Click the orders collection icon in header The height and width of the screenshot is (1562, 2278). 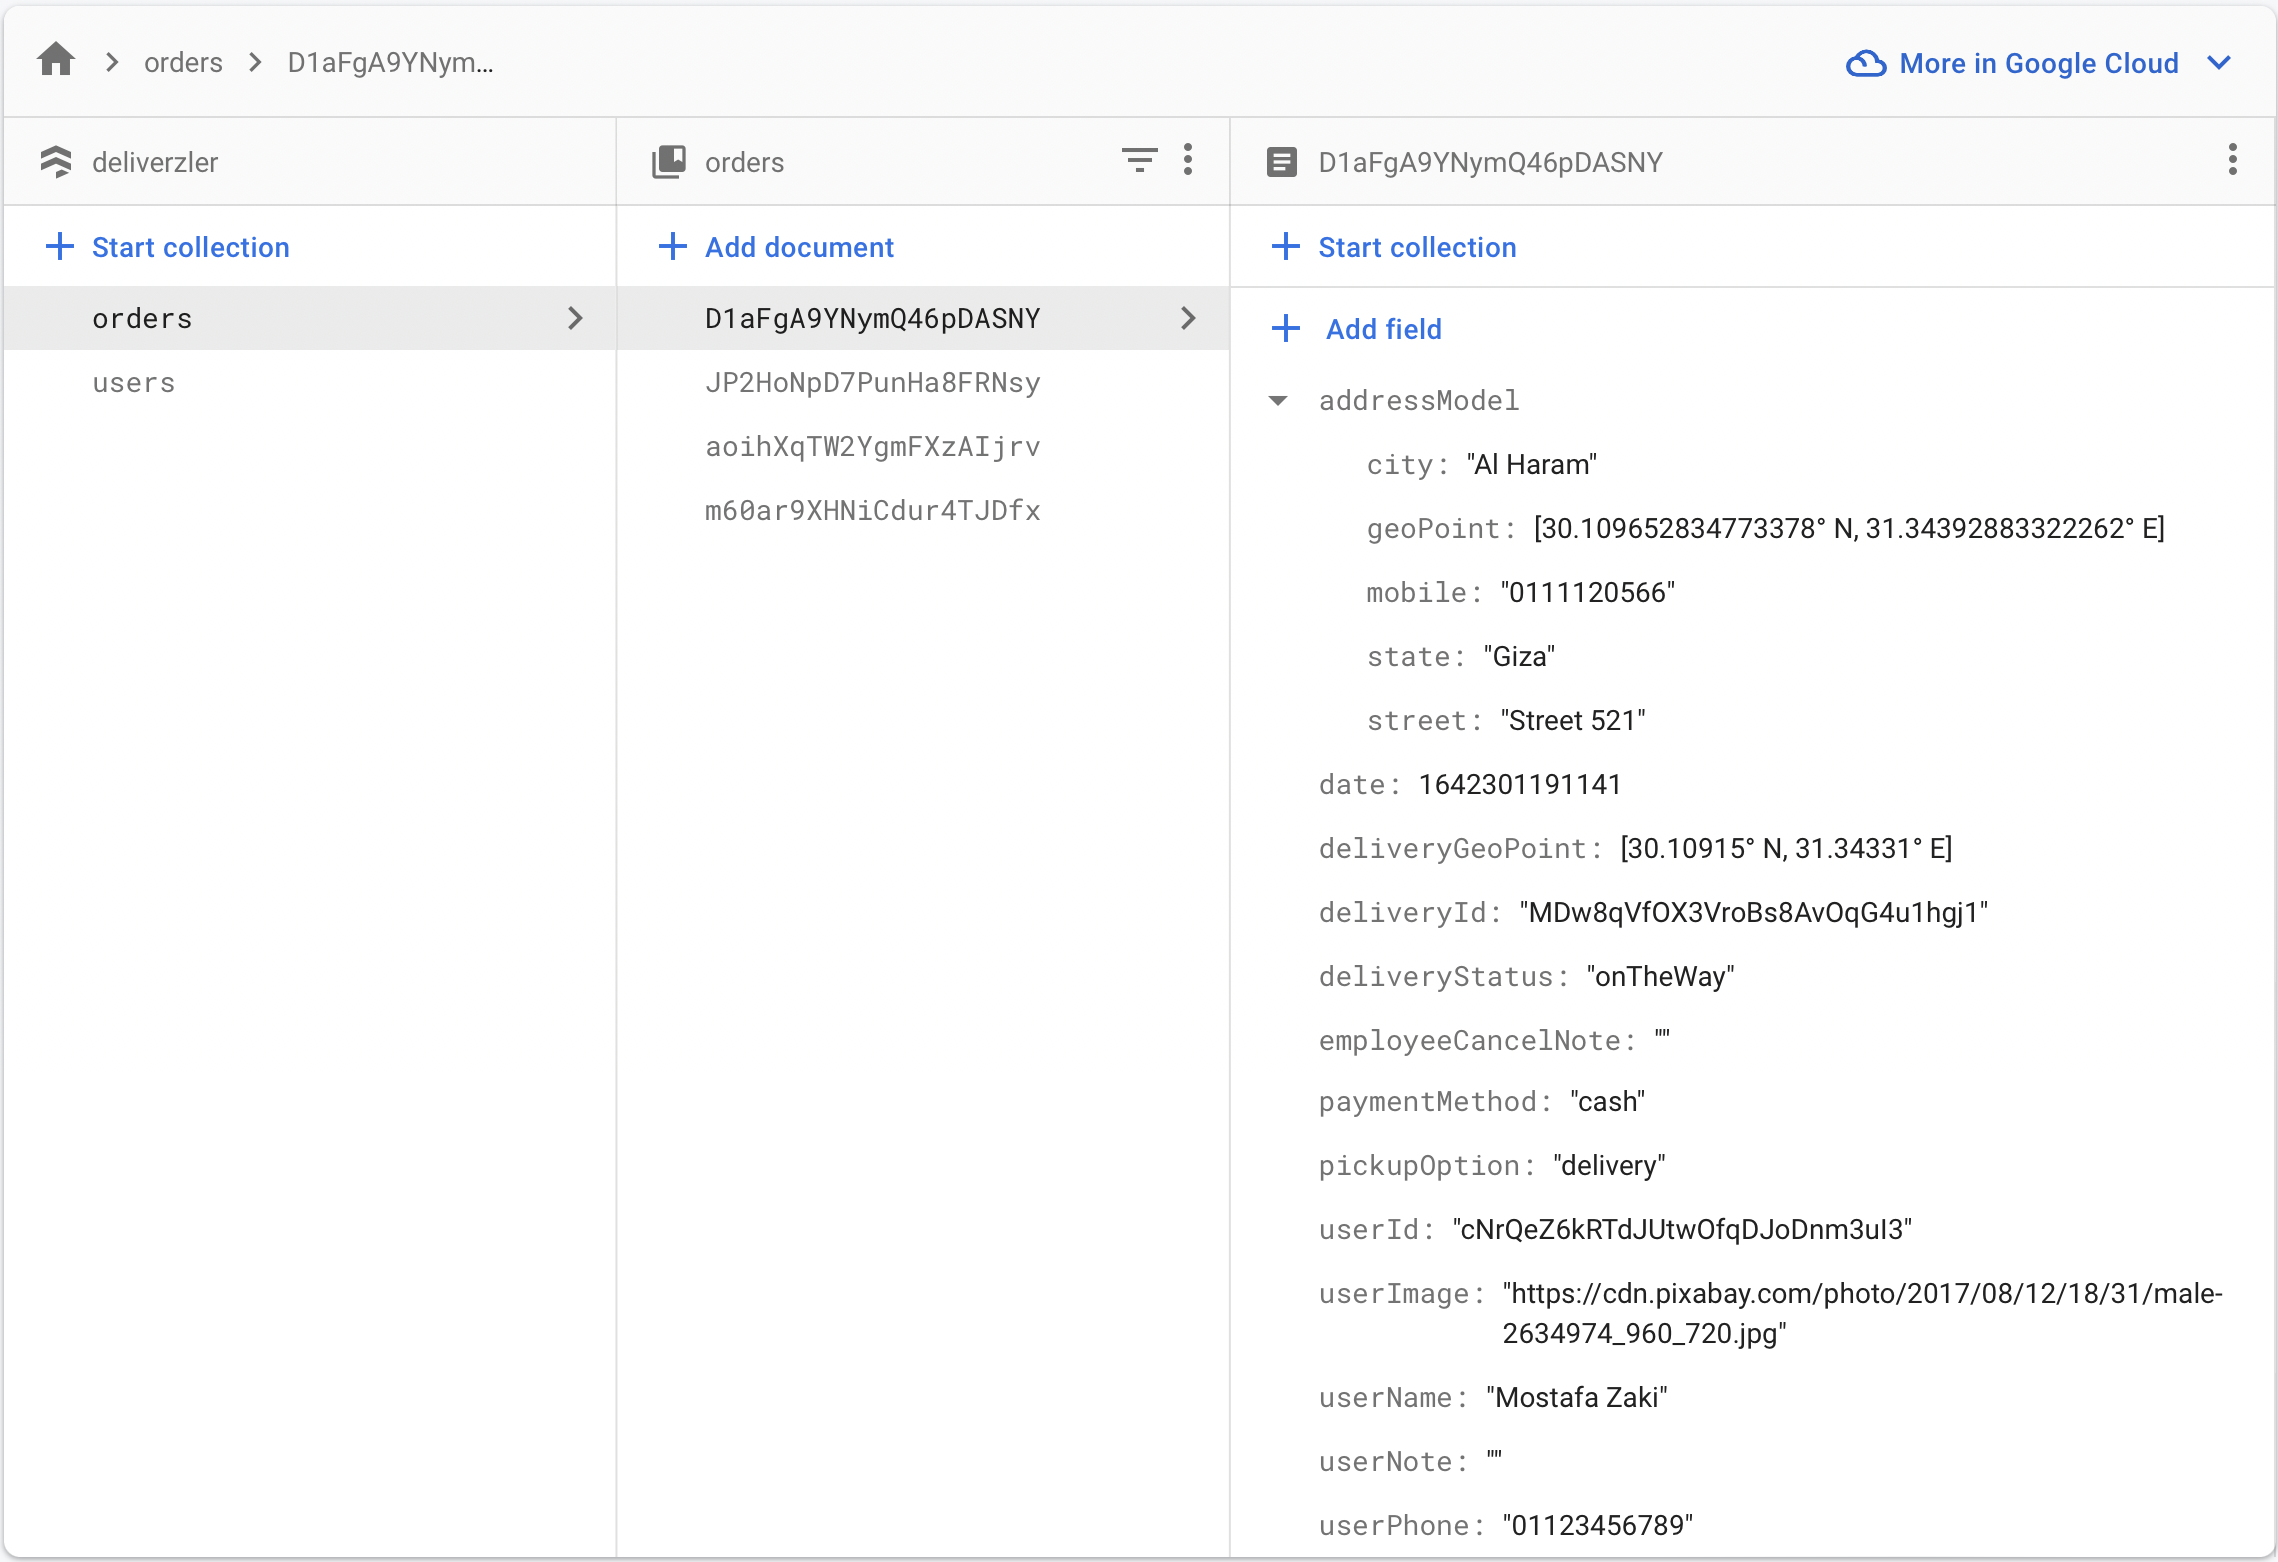pyautogui.click(x=669, y=162)
